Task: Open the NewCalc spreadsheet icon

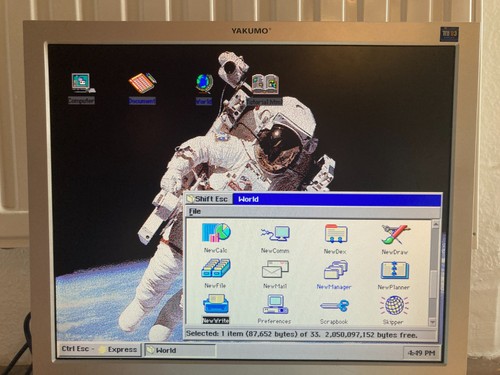Action: coord(216,233)
